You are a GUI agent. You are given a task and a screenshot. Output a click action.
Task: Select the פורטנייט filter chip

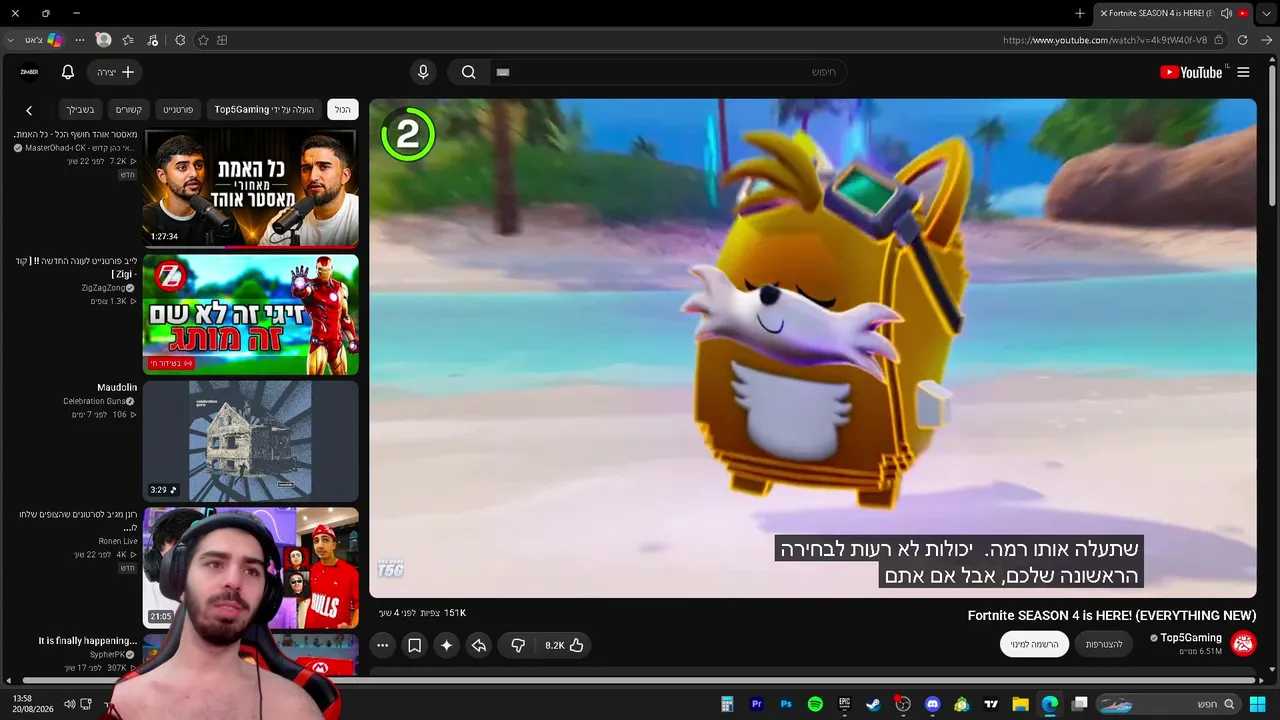[178, 109]
